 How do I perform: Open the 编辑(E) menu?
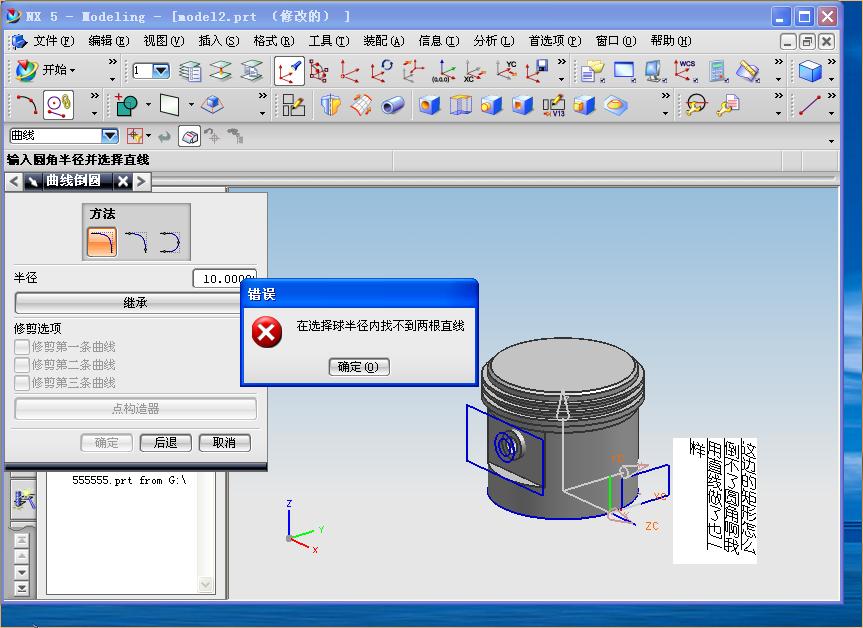coord(109,41)
